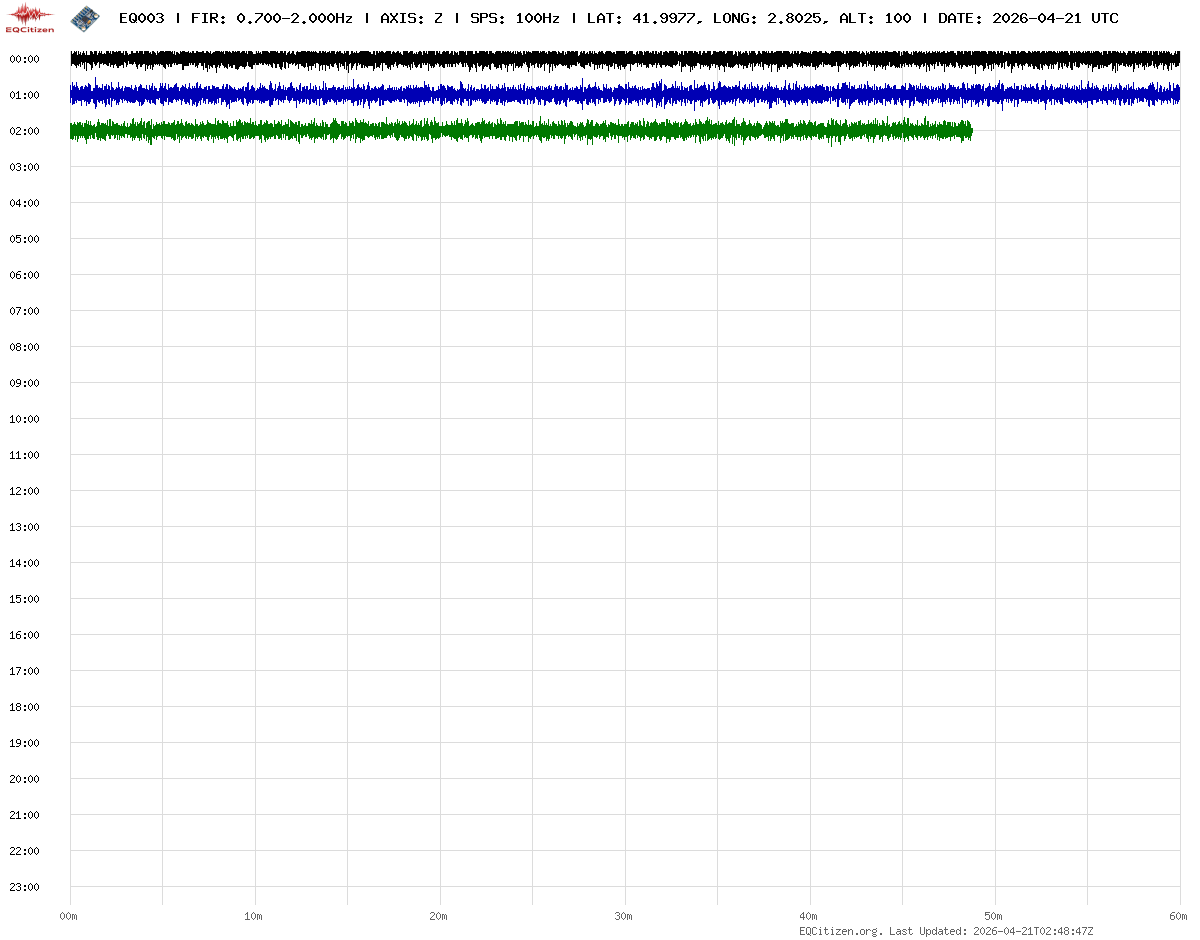Click the AXIS: Z header label

(x=411, y=19)
